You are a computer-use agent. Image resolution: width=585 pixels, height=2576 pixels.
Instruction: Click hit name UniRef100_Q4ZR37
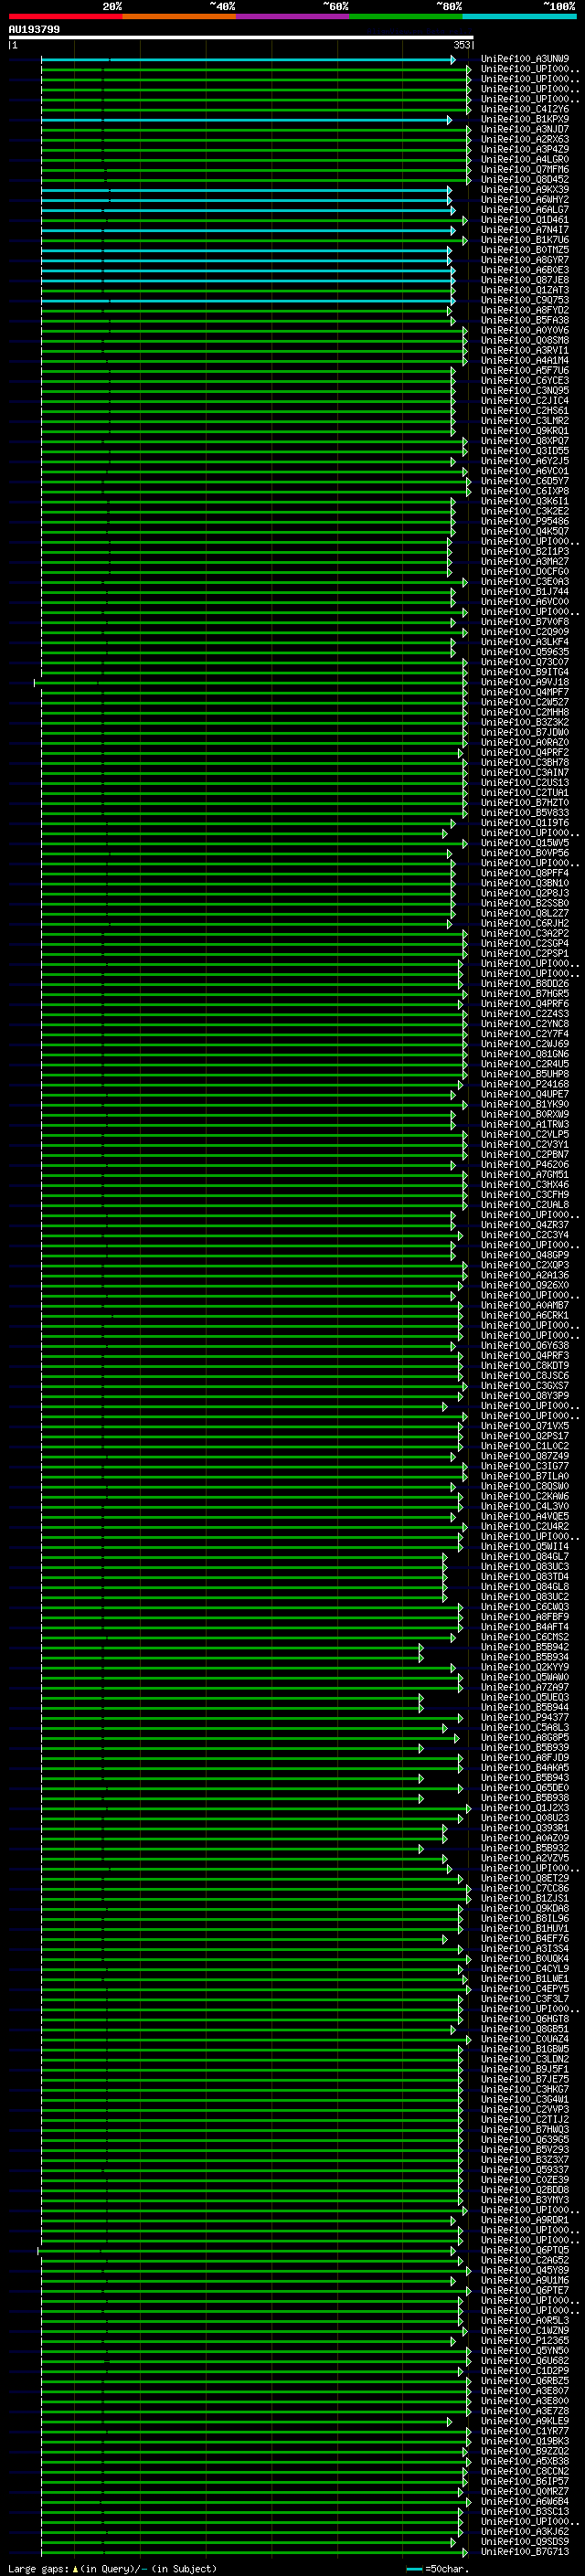pyautogui.click(x=525, y=1224)
